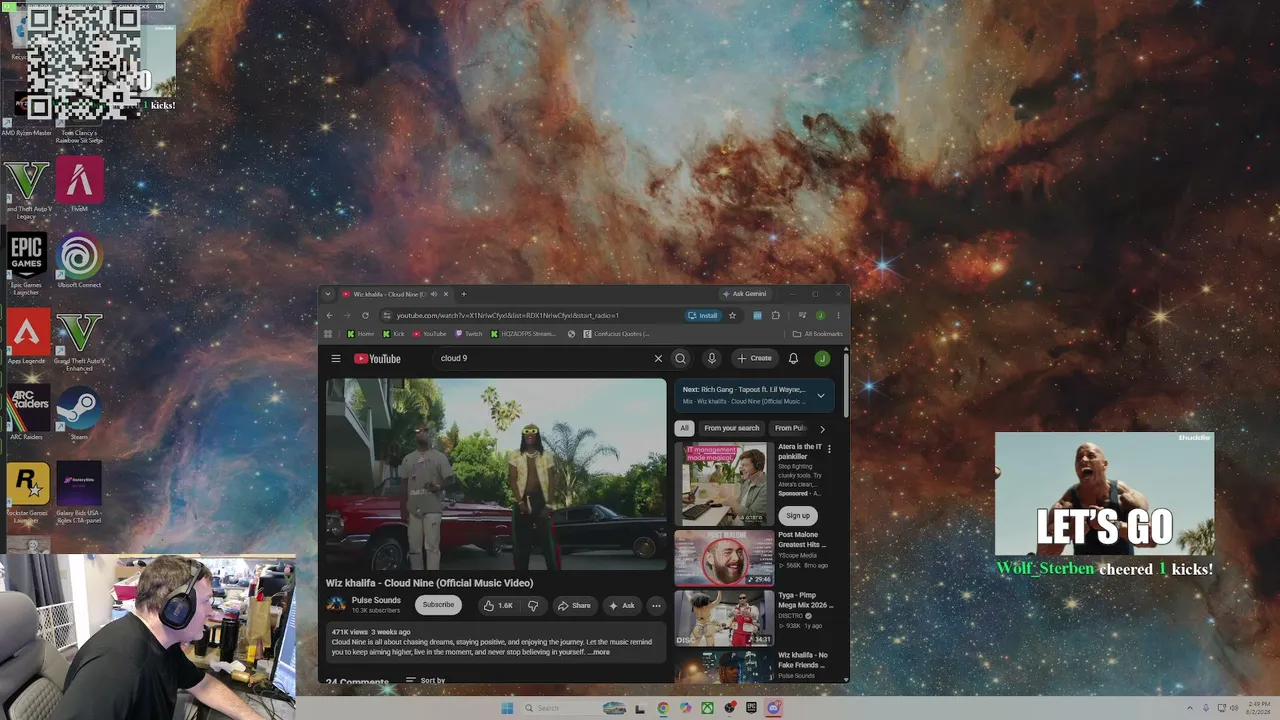
Task: Open the Twitch bookmark
Action: (468, 334)
